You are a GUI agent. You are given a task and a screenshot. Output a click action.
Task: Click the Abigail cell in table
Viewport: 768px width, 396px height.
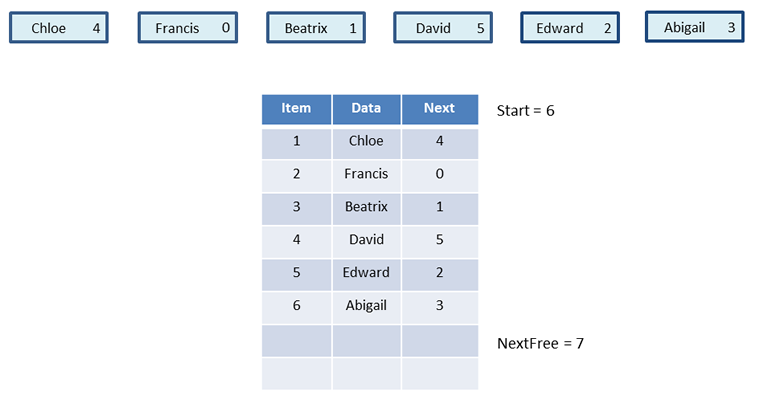click(x=366, y=307)
